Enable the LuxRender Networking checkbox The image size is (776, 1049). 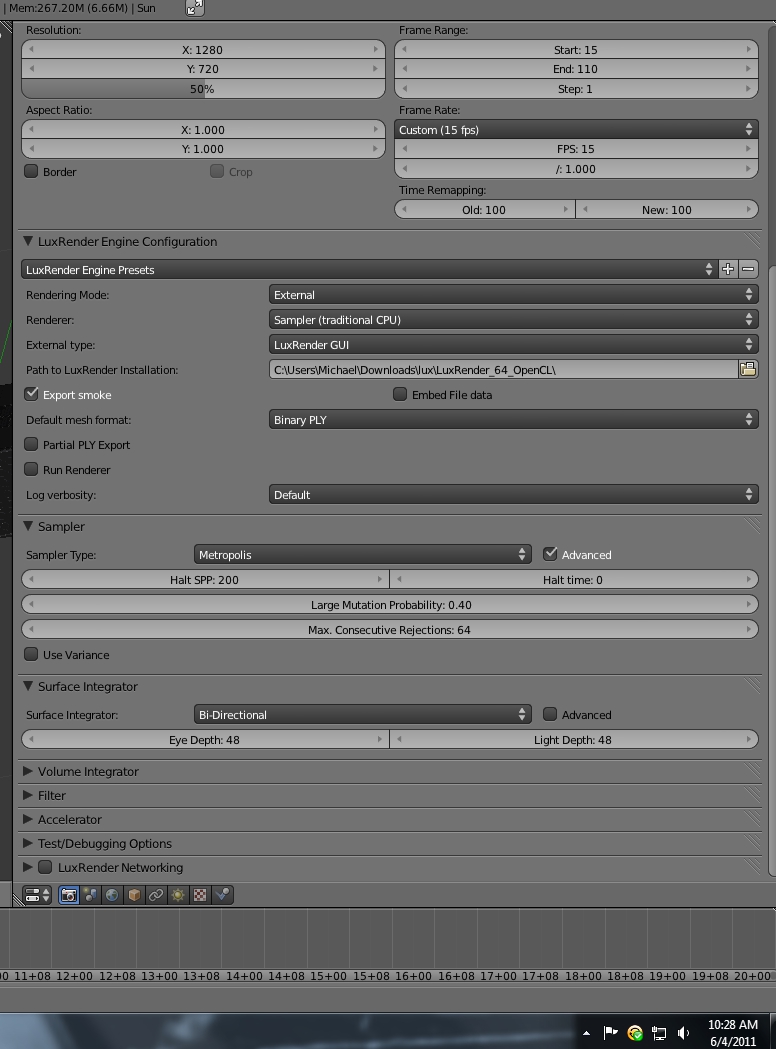point(45,867)
